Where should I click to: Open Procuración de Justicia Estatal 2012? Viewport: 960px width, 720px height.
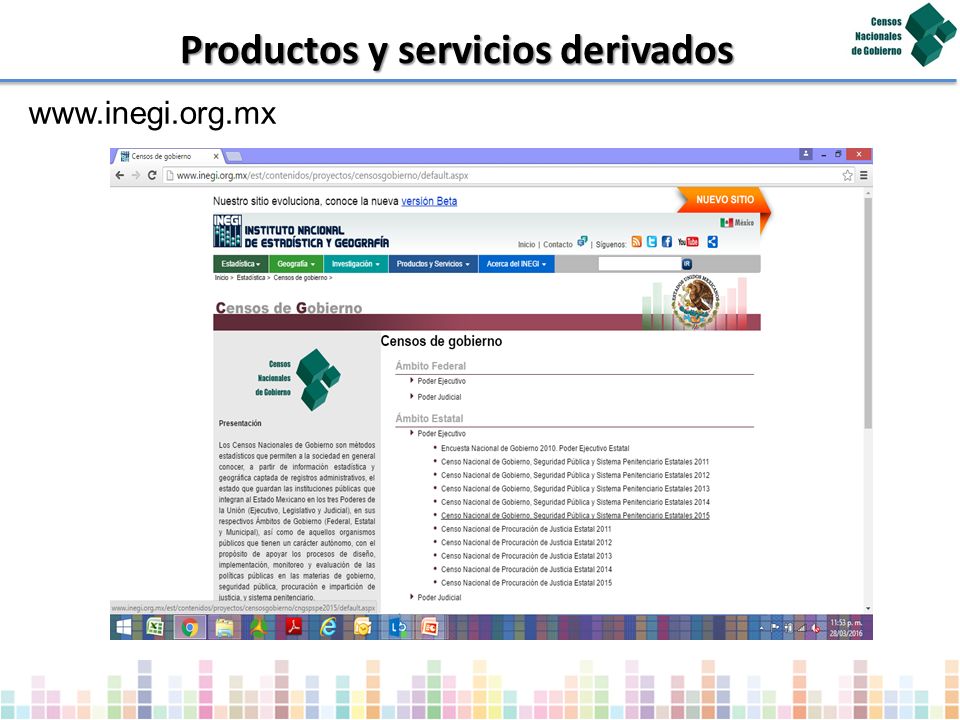pos(526,543)
